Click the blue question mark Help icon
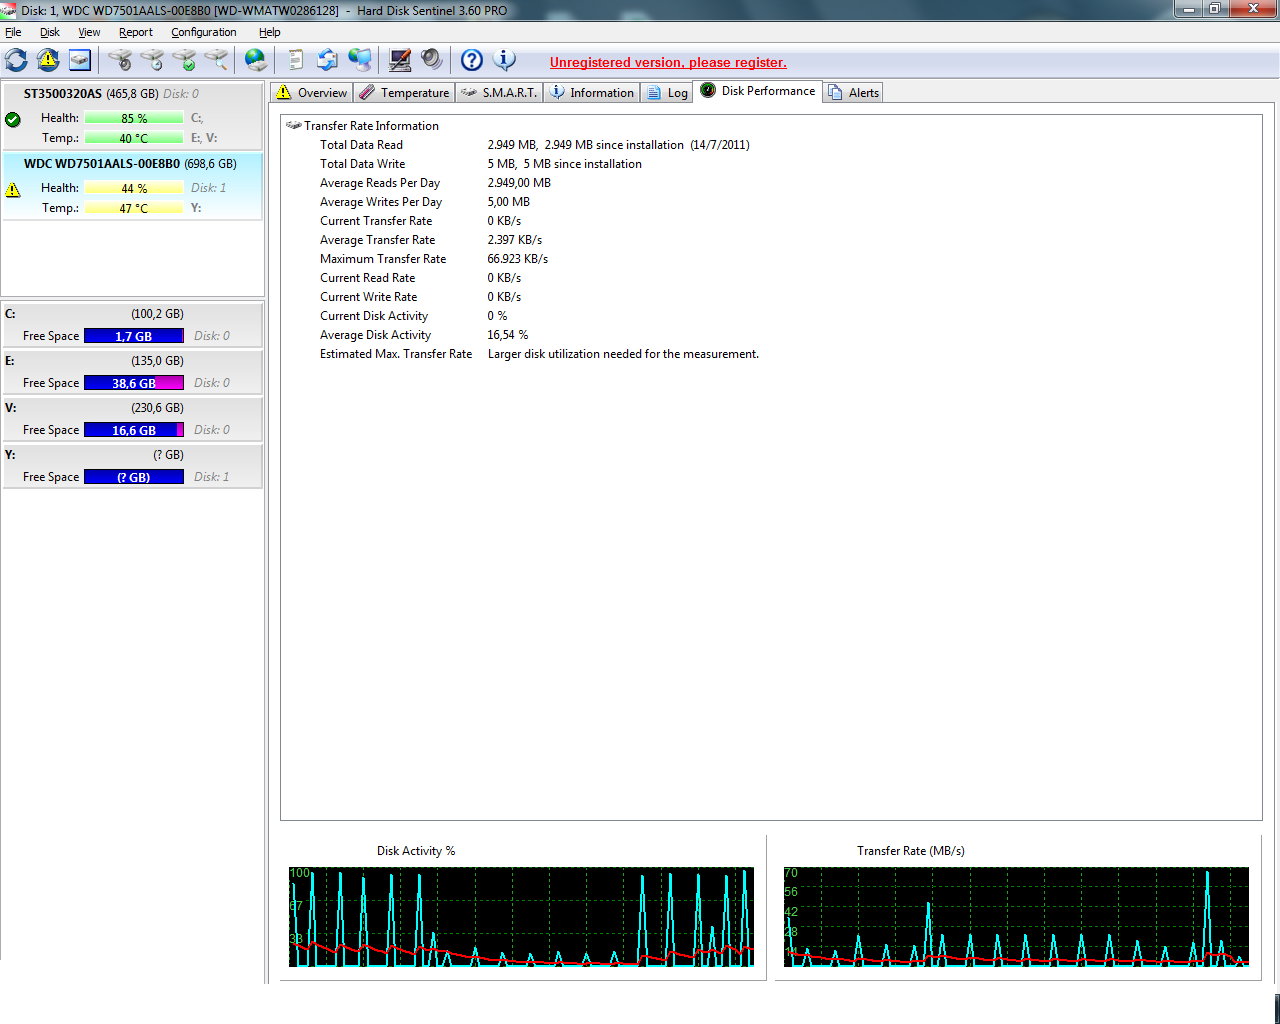Image resolution: width=1280 pixels, height=1024 pixels. (472, 60)
